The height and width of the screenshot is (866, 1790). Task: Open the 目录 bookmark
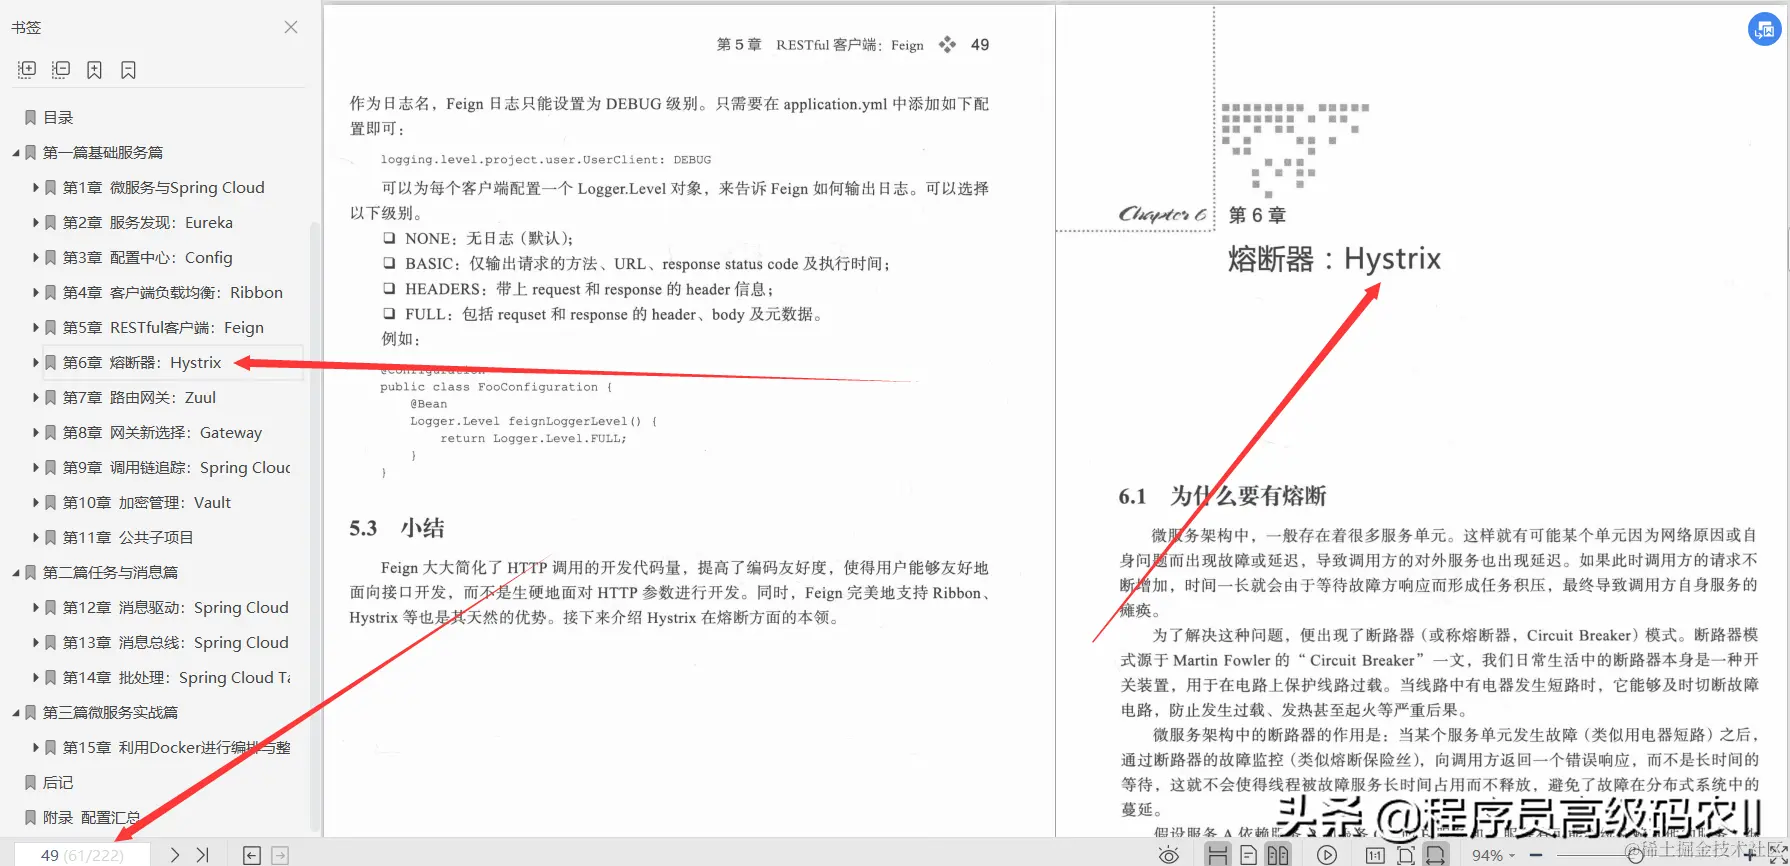tap(58, 118)
